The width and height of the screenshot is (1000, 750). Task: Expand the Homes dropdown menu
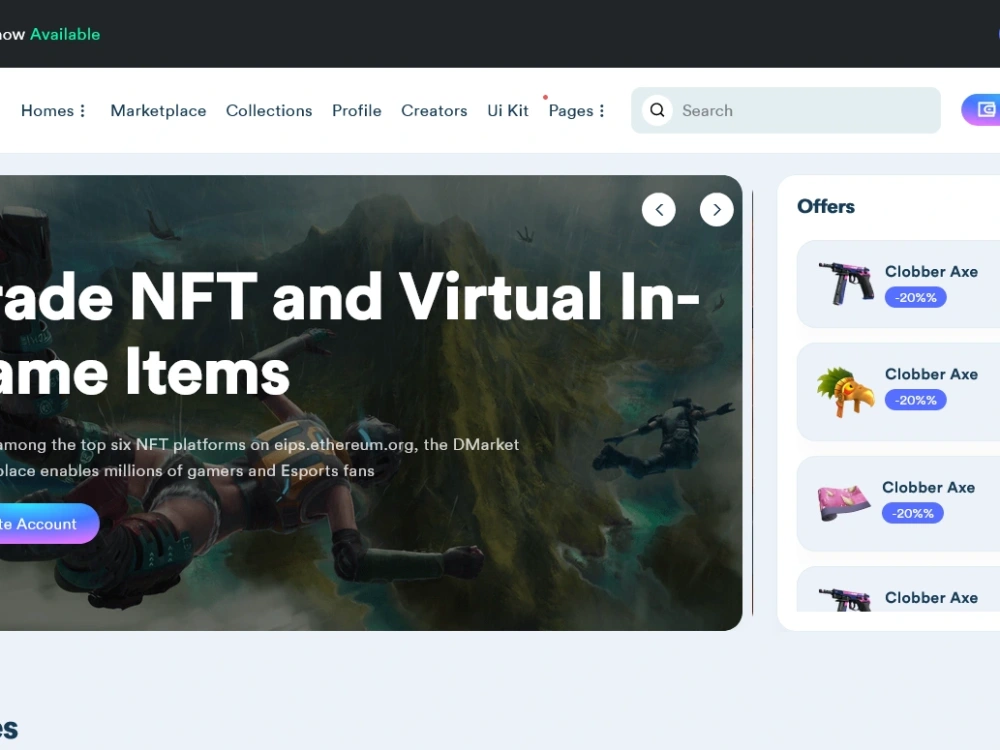click(x=54, y=111)
